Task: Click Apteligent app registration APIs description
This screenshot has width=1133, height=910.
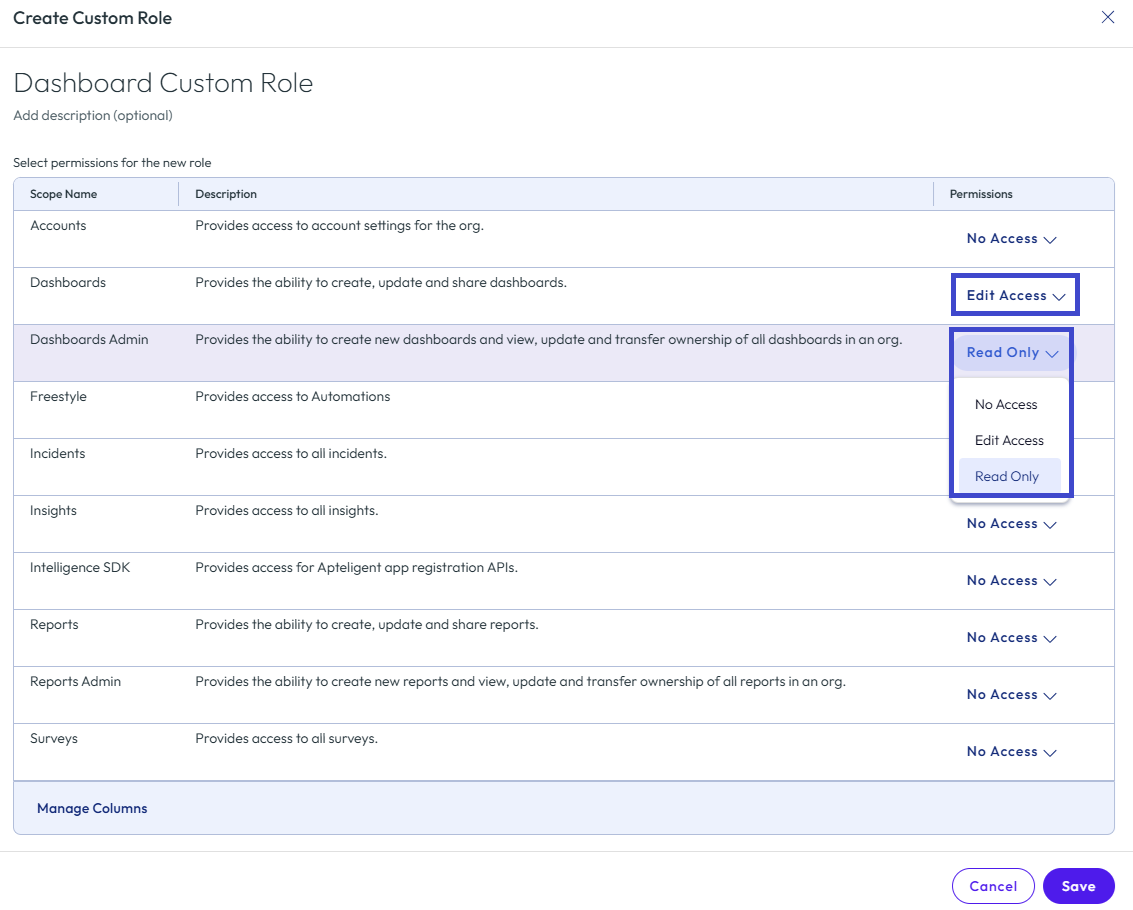Action: click(x=356, y=567)
